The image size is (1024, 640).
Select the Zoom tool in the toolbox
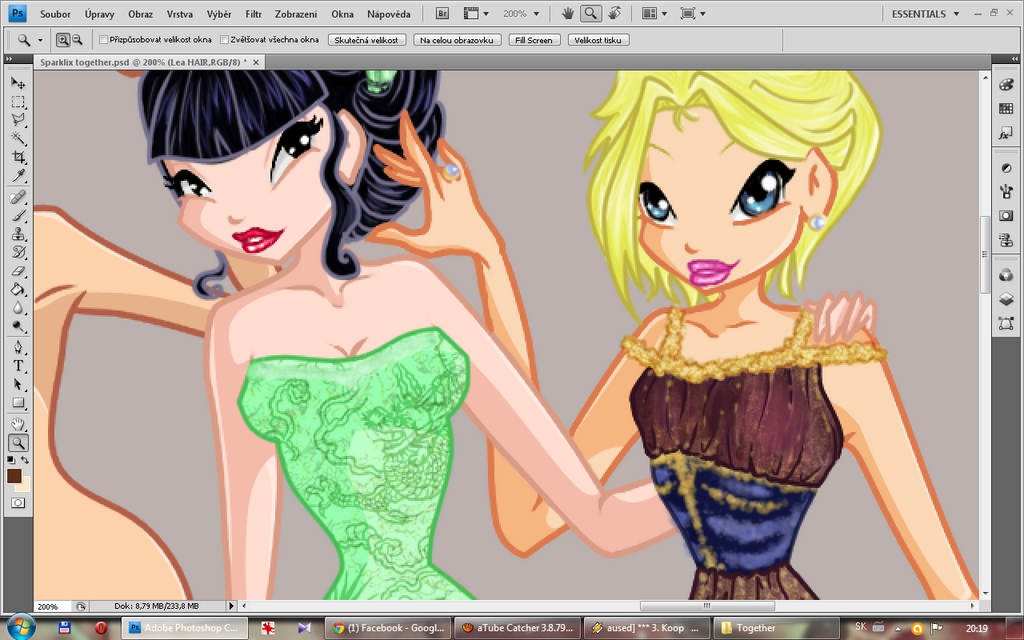click(x=18, y=443)
